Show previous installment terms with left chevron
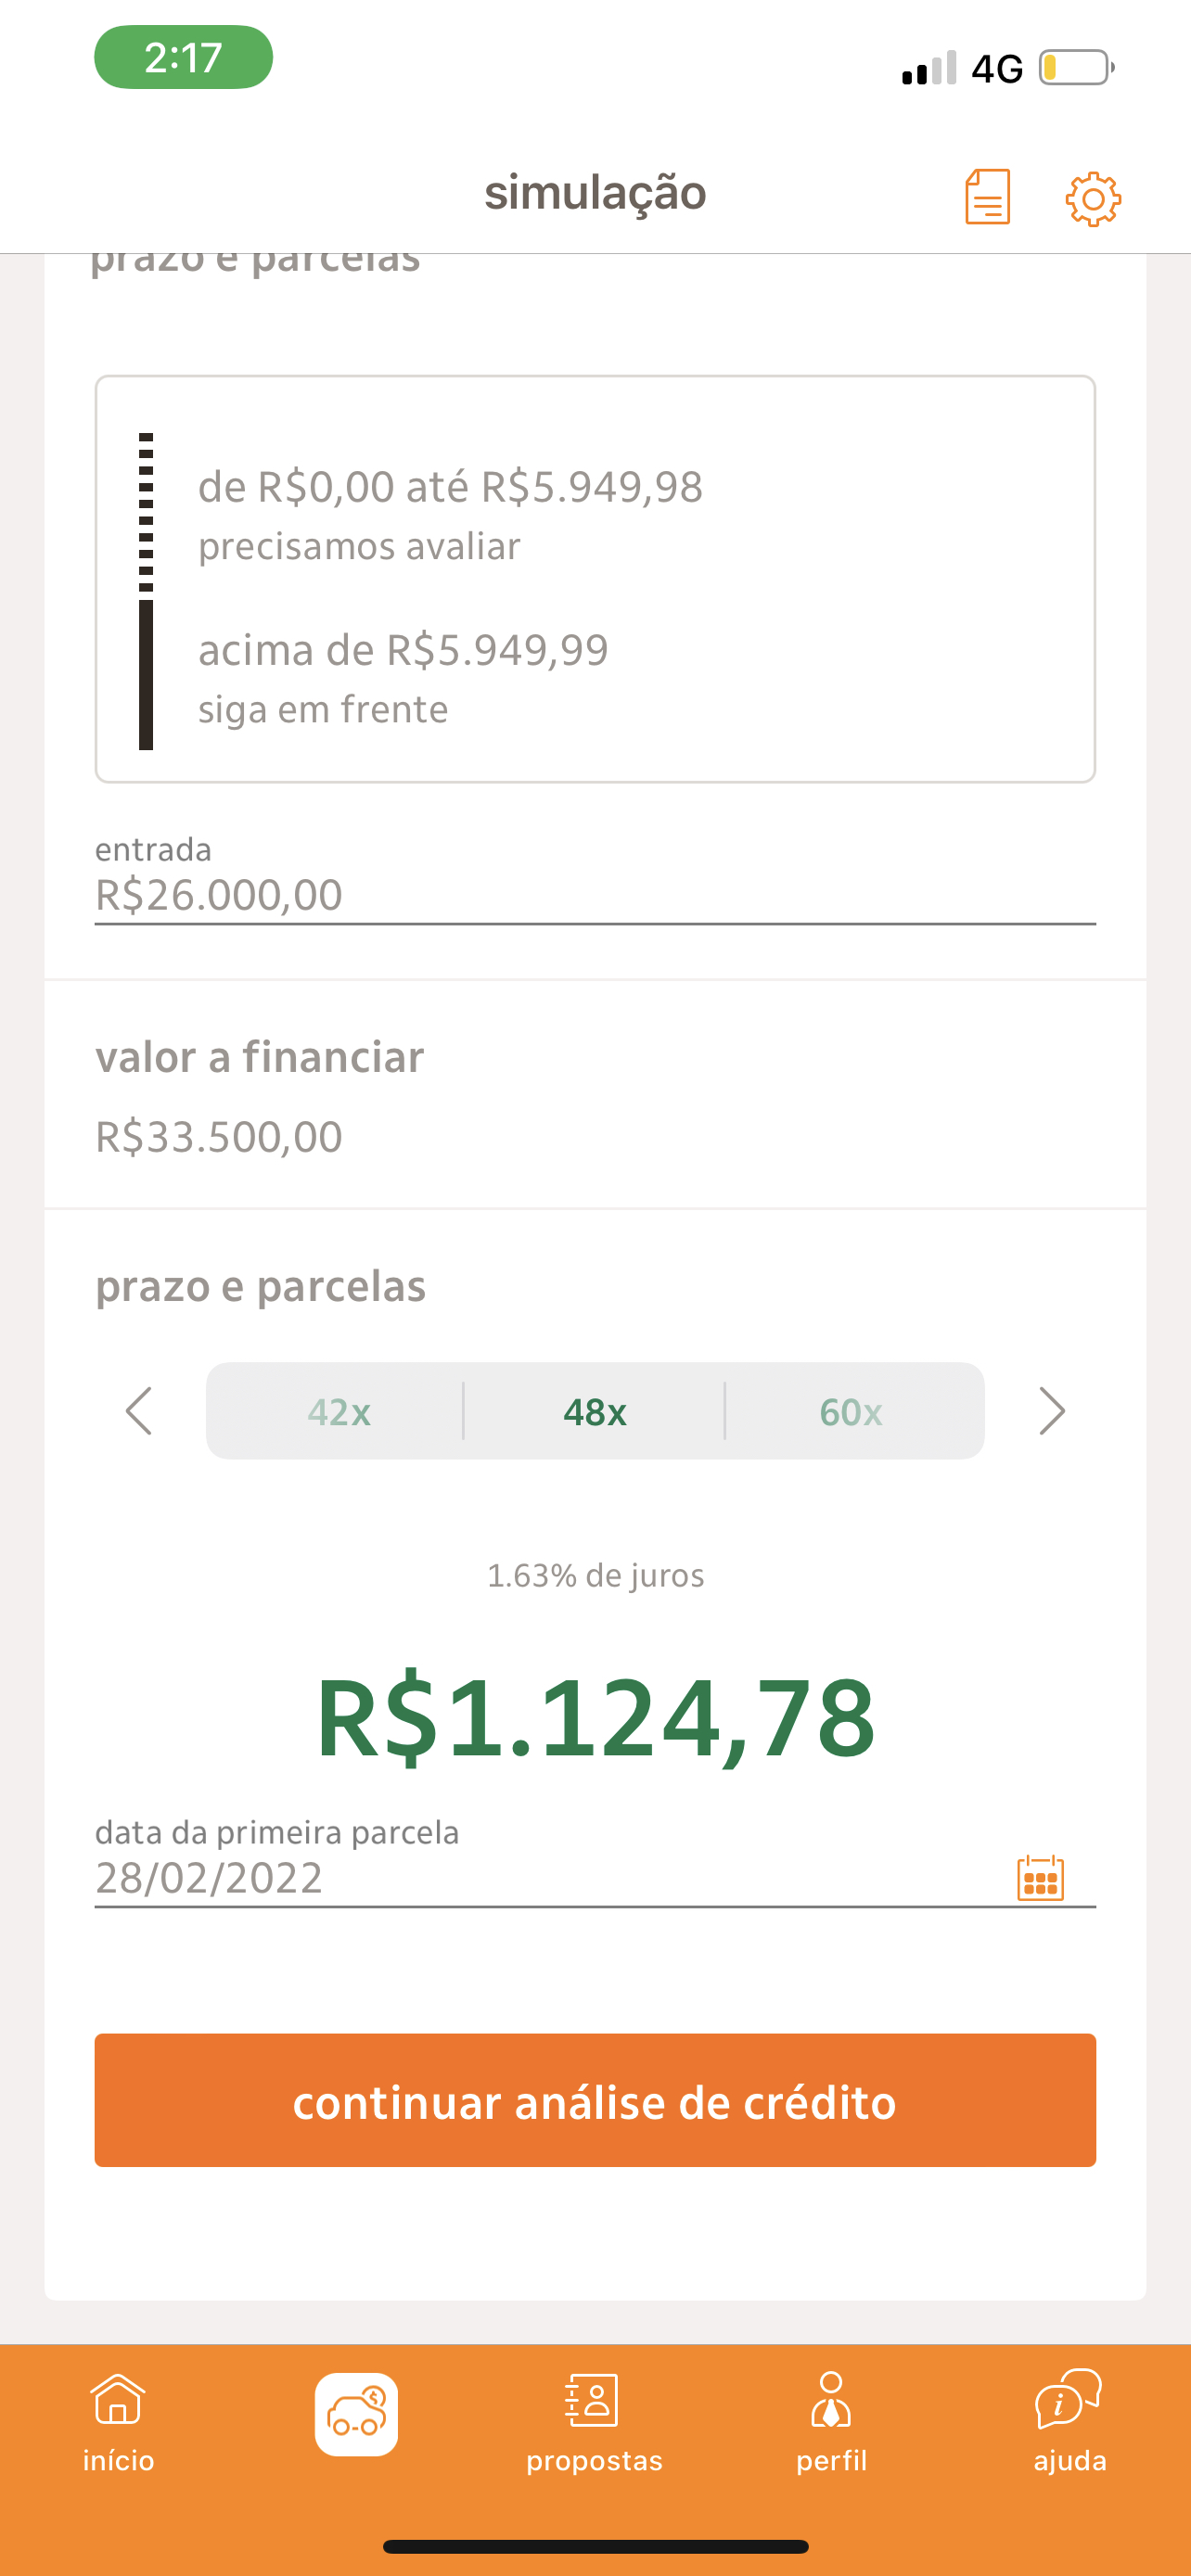This screenshot has width=1191, height=2576. [139, 1411]
